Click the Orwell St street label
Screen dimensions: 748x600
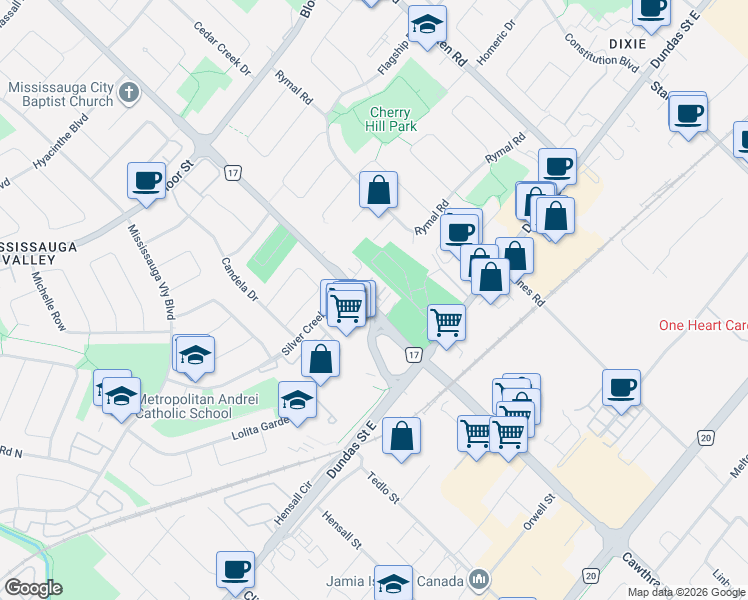[x=540, y=512]
